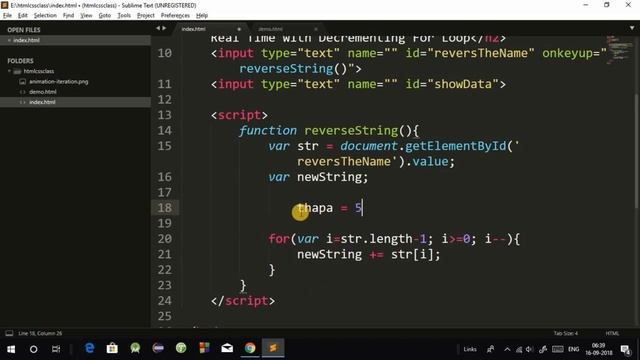This screenshot has width=640, height=360.
Task: Open the Mail app on taskbar
Action: click(x=227, y=348)
